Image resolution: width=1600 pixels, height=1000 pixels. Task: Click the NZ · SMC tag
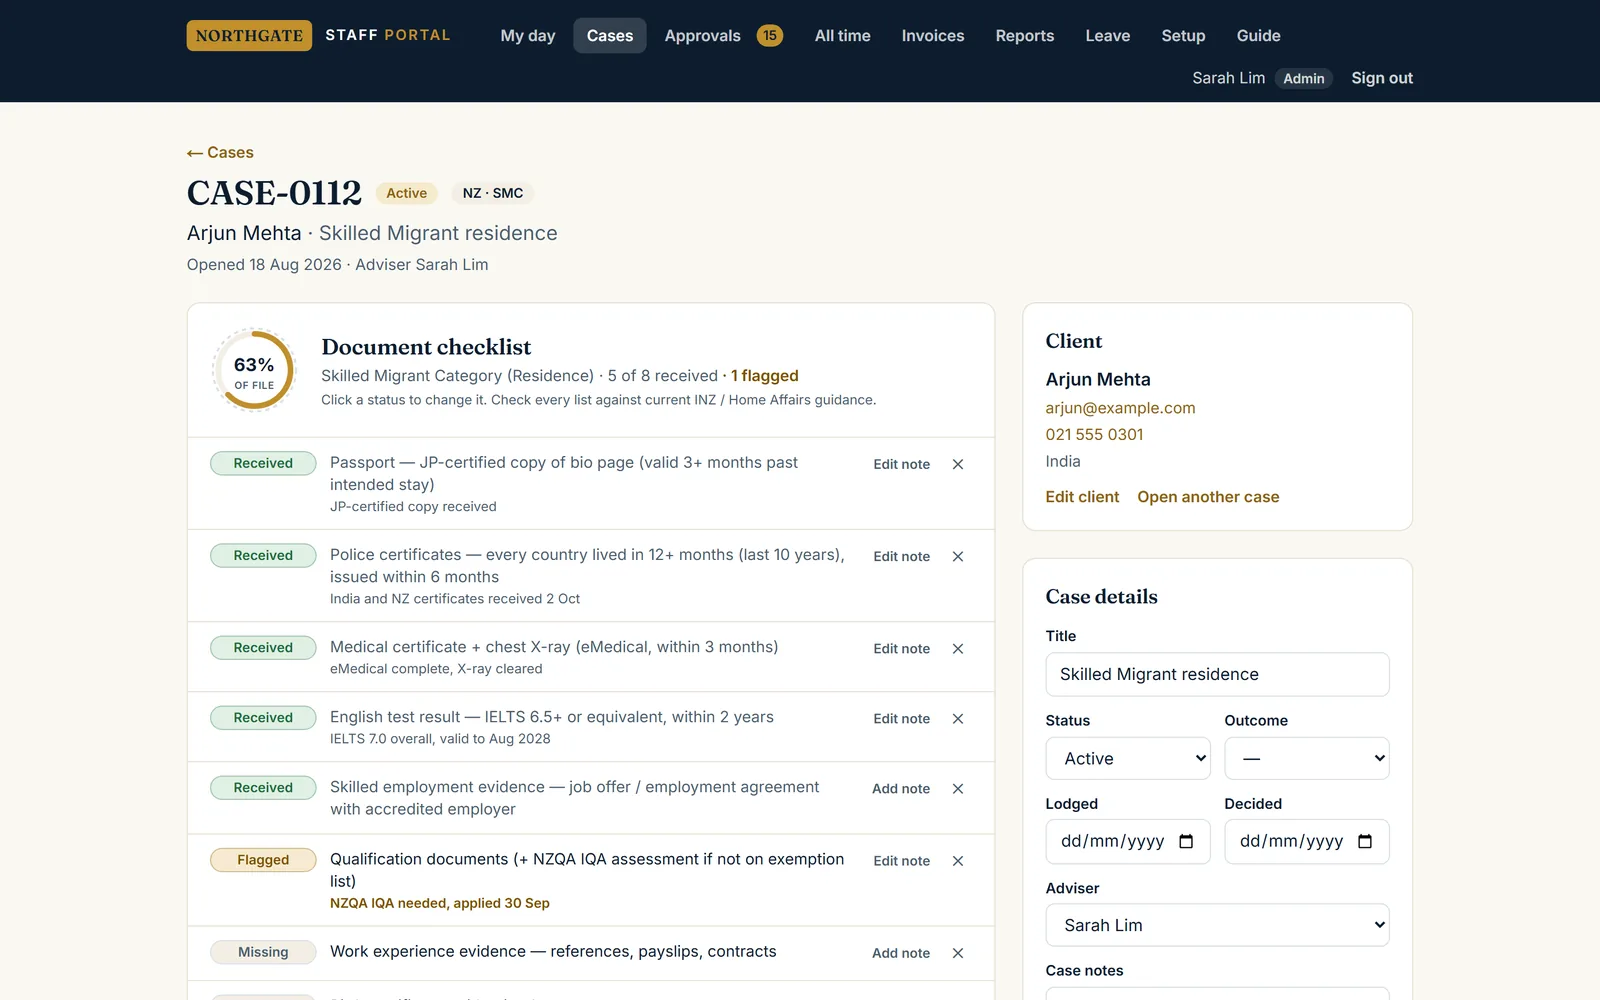[492, 193]
